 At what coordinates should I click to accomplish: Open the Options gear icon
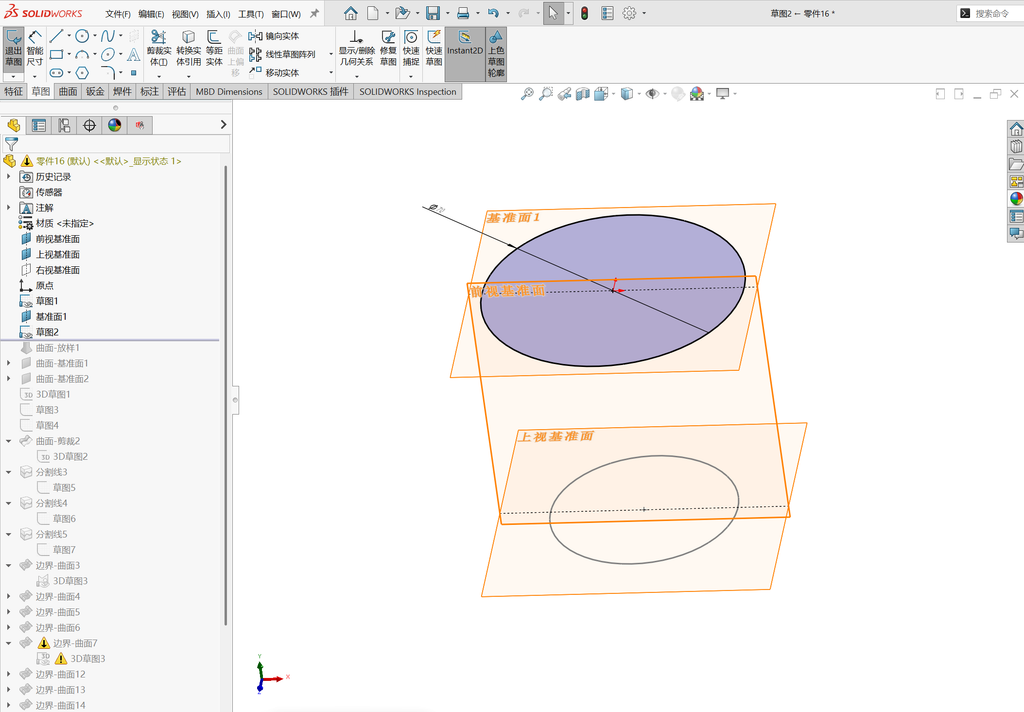(x=630, y=13)
